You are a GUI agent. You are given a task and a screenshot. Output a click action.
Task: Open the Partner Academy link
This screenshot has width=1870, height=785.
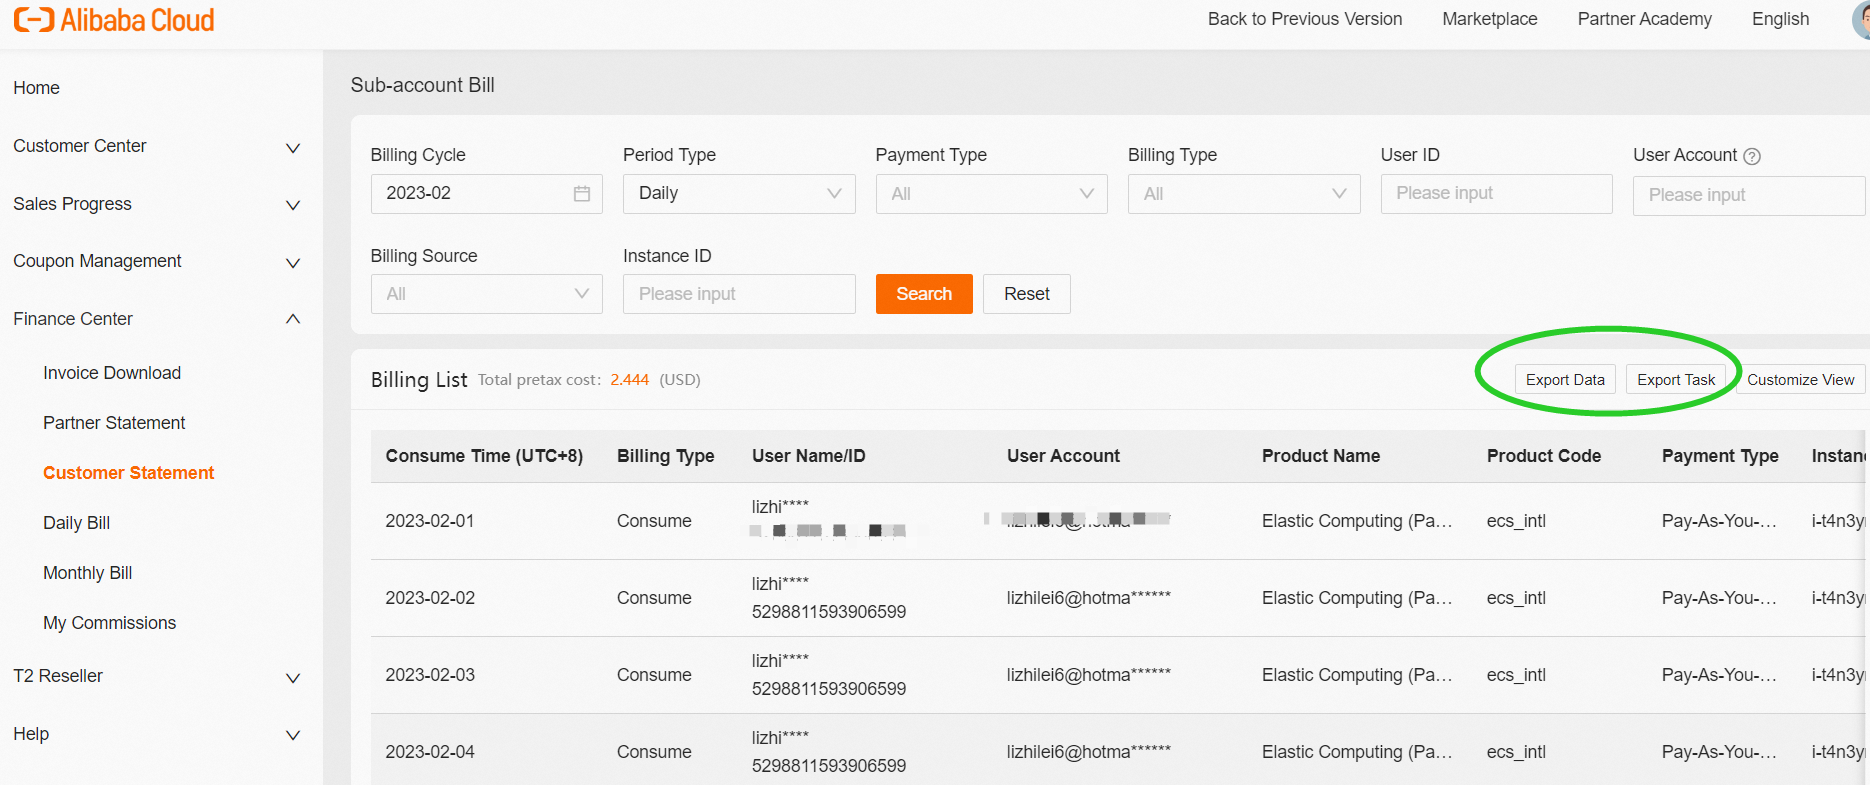coord(1645,19)
